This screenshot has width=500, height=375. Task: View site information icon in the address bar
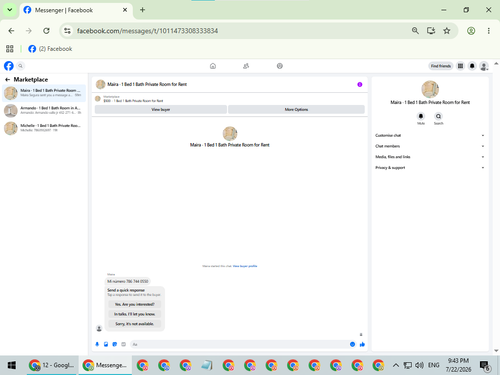pos(67,31)
